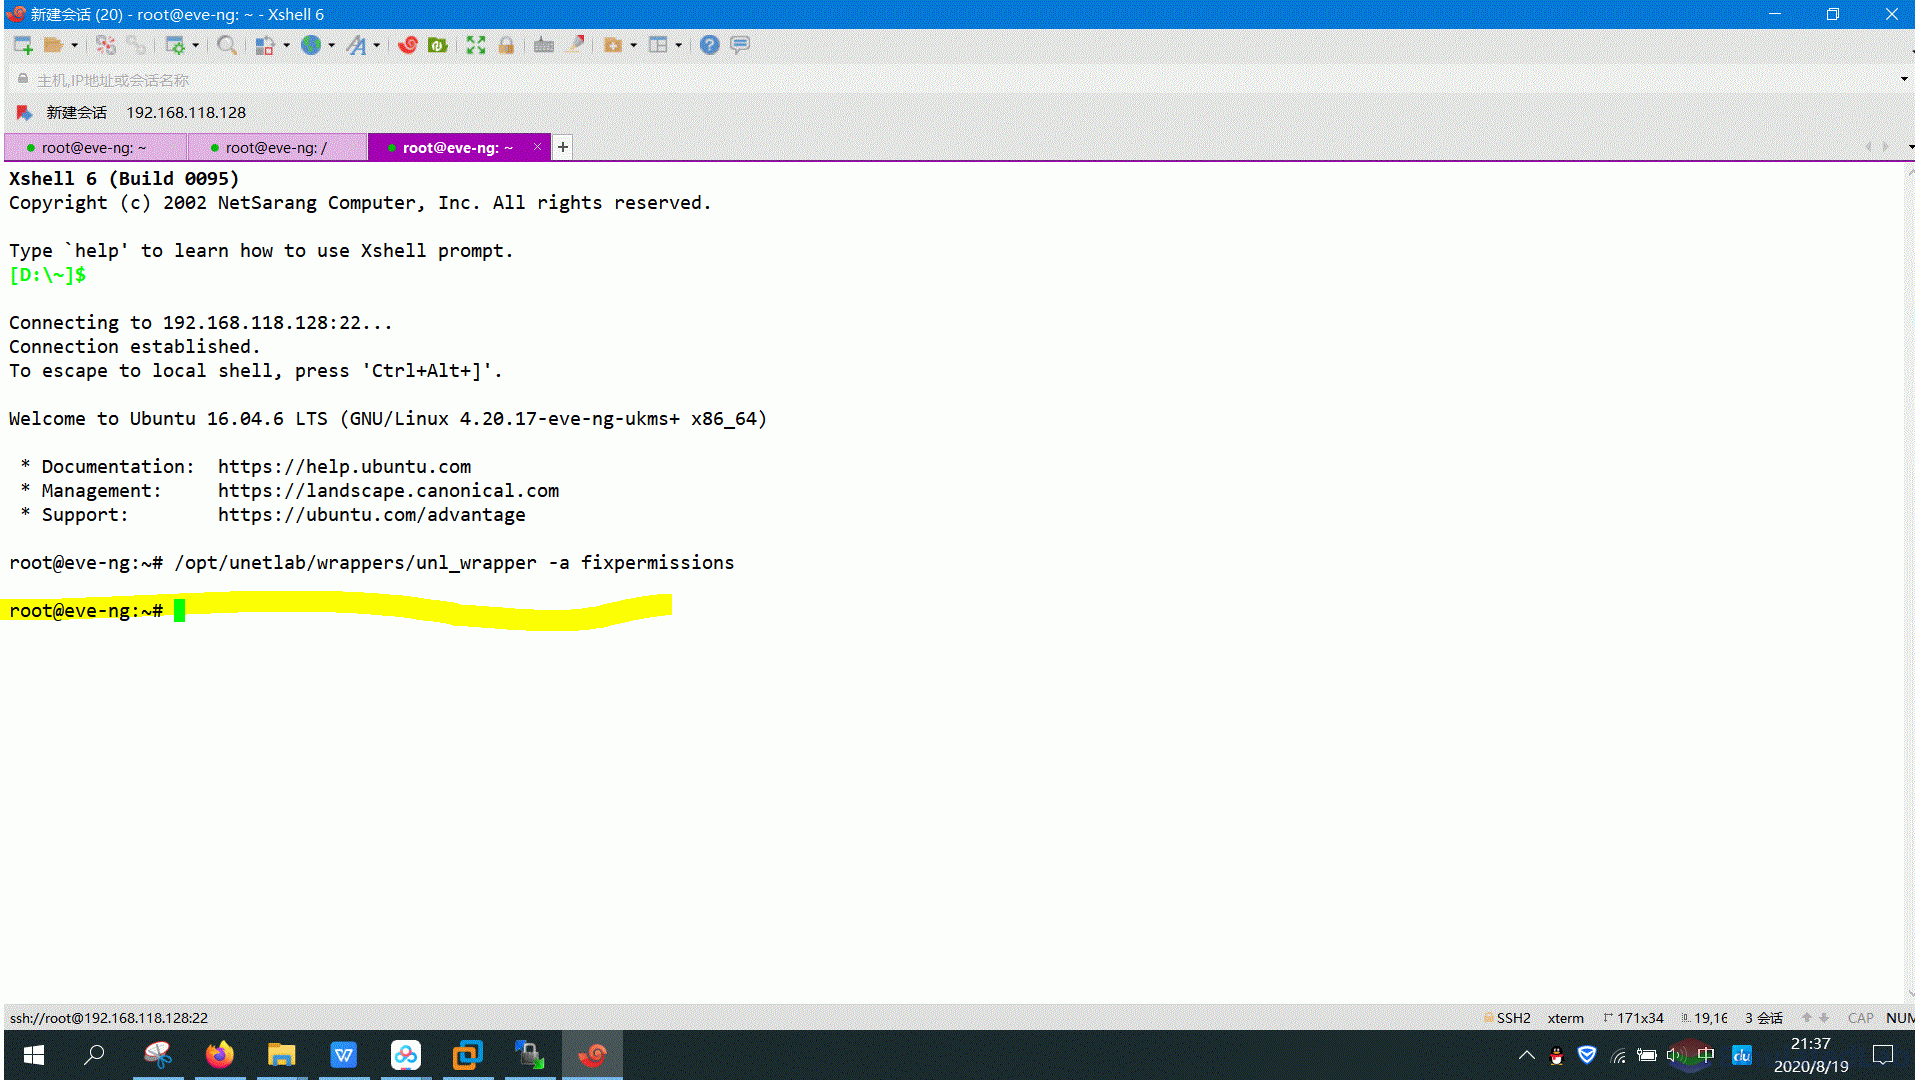
Task: Expand the color scheme dropdown arrow
Action: tap(286, 45)
